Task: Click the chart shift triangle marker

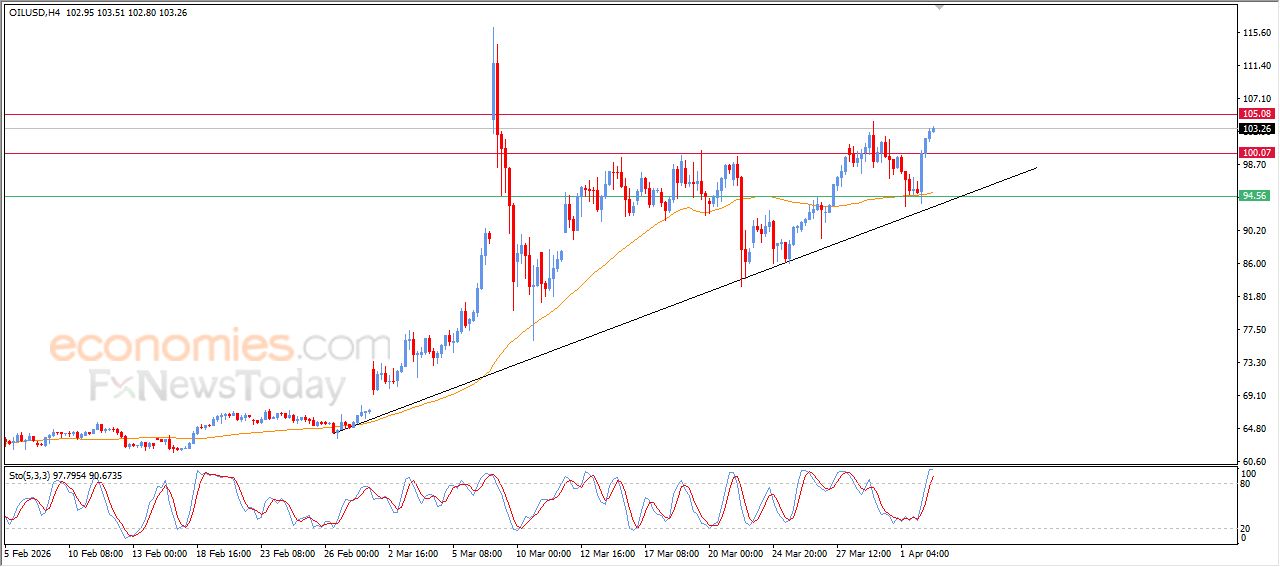Action: tap(939, 7)
